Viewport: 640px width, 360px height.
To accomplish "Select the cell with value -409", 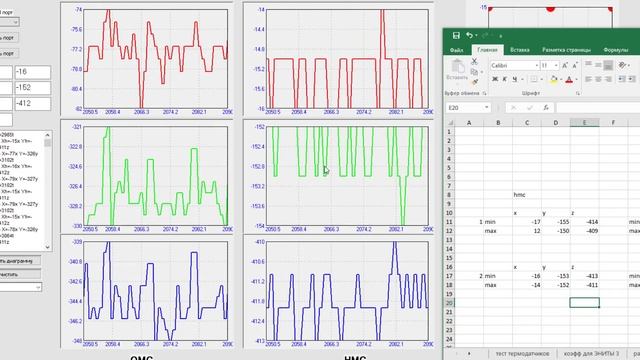I will (584, 231).
